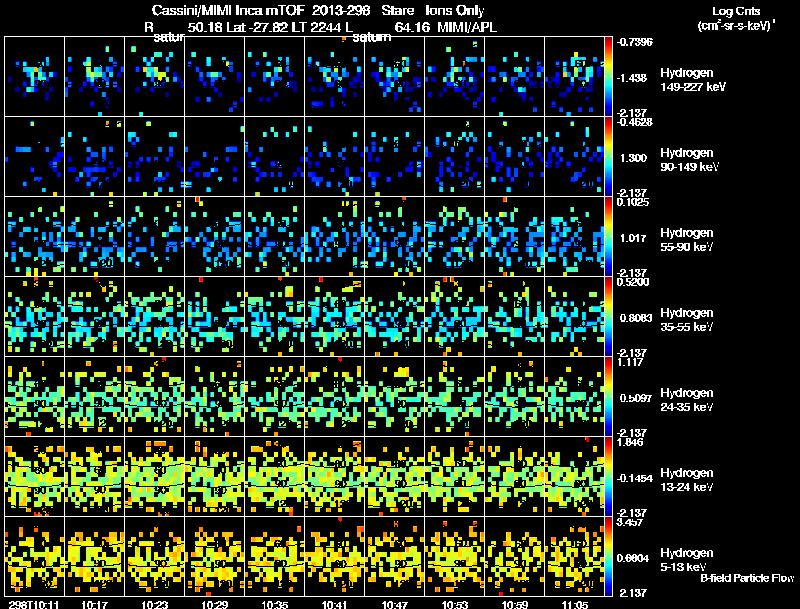The height and width of the screenshot is (609, 800).
Task: Click the "(cm²-sr-s-keV)" units label
Action: click(x=736, y=26)
